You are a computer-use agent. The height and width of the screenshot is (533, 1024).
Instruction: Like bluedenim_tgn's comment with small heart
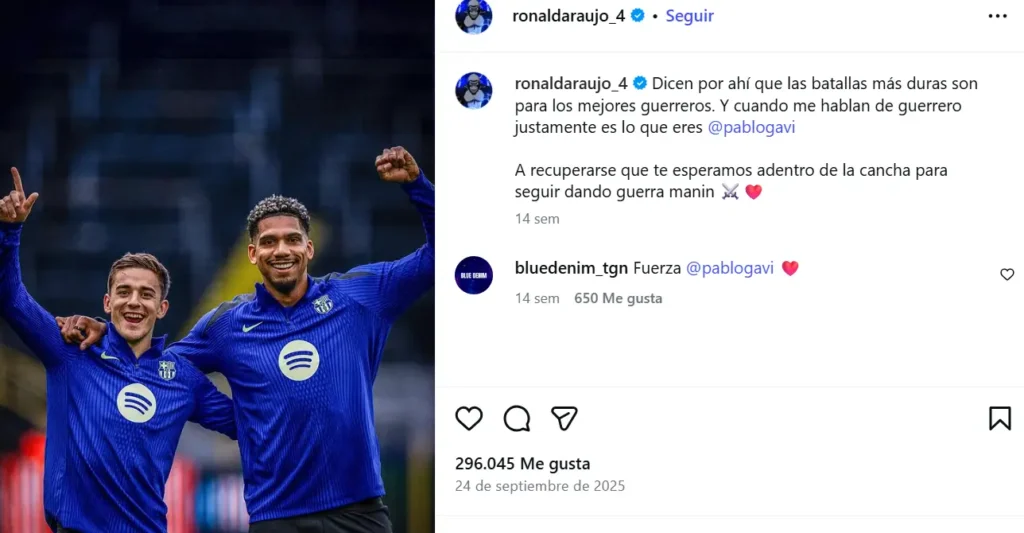[x=1007, y=274]
